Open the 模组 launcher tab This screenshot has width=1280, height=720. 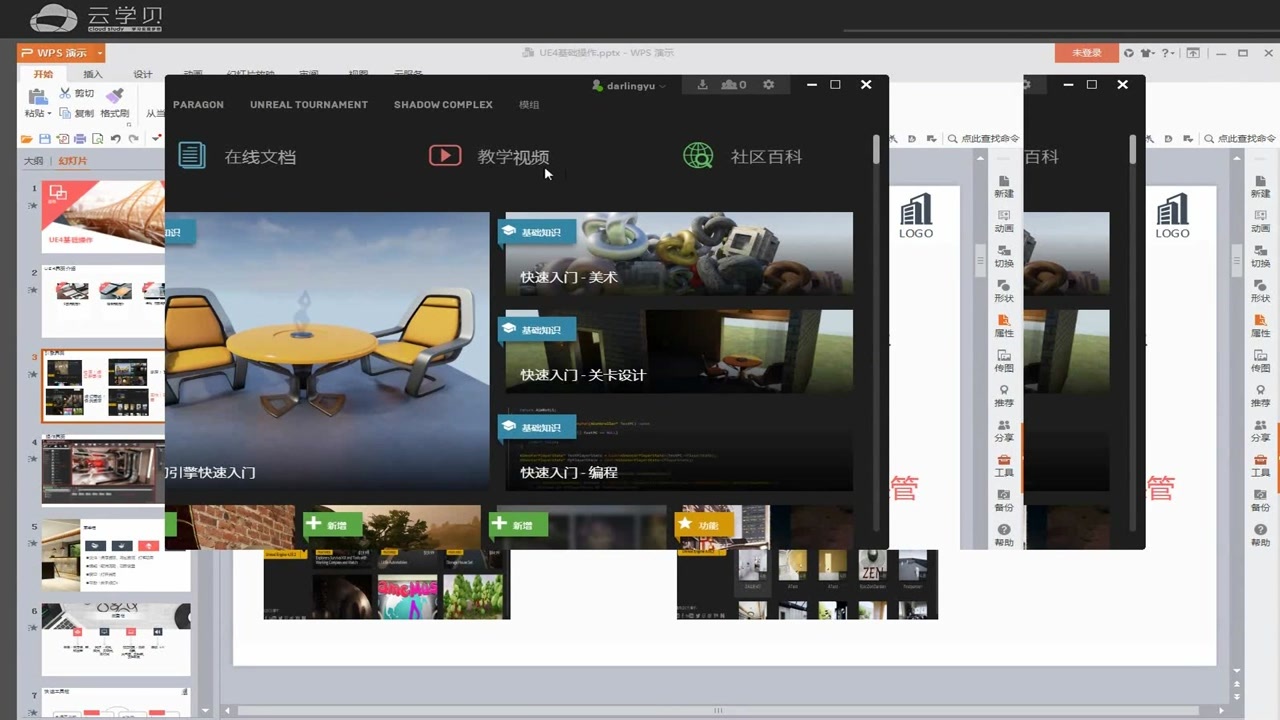pos(529,105)
